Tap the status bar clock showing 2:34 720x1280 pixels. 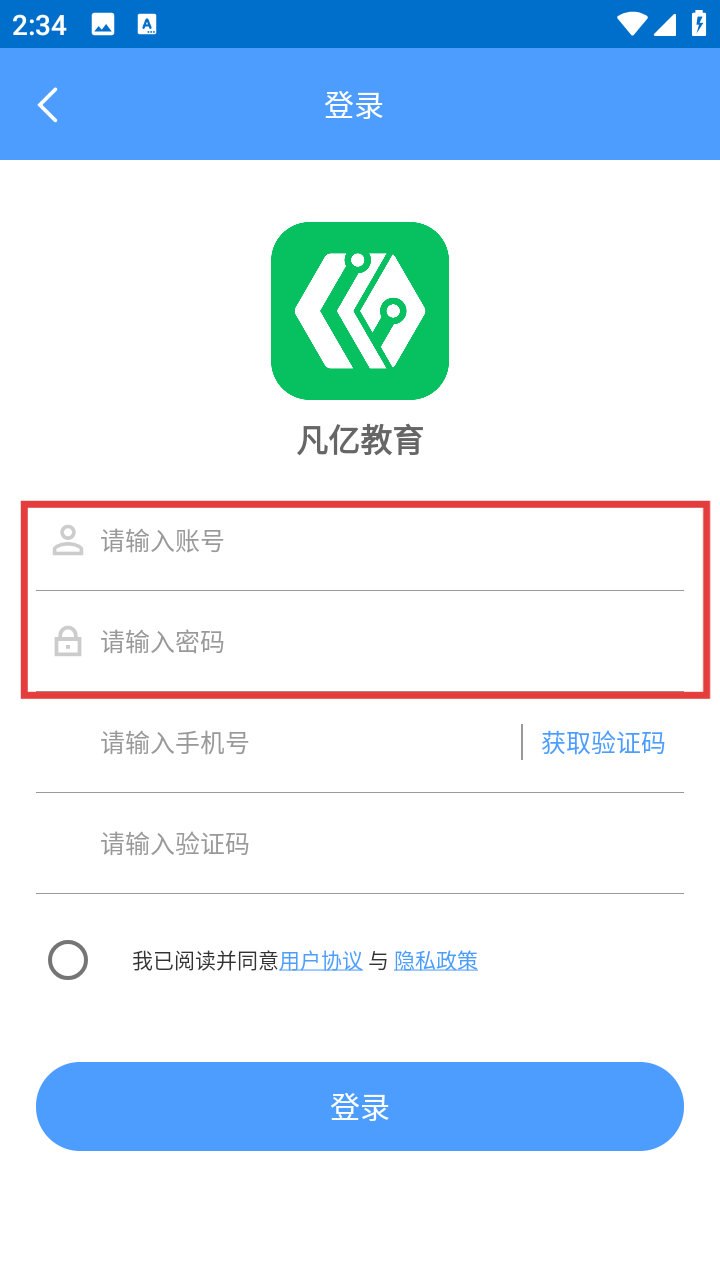(40, 25)
